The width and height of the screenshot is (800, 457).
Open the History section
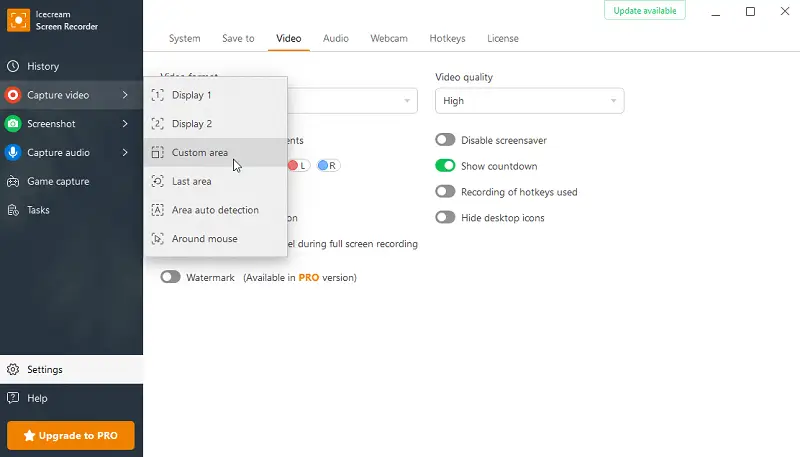click(x=71, y=66)
